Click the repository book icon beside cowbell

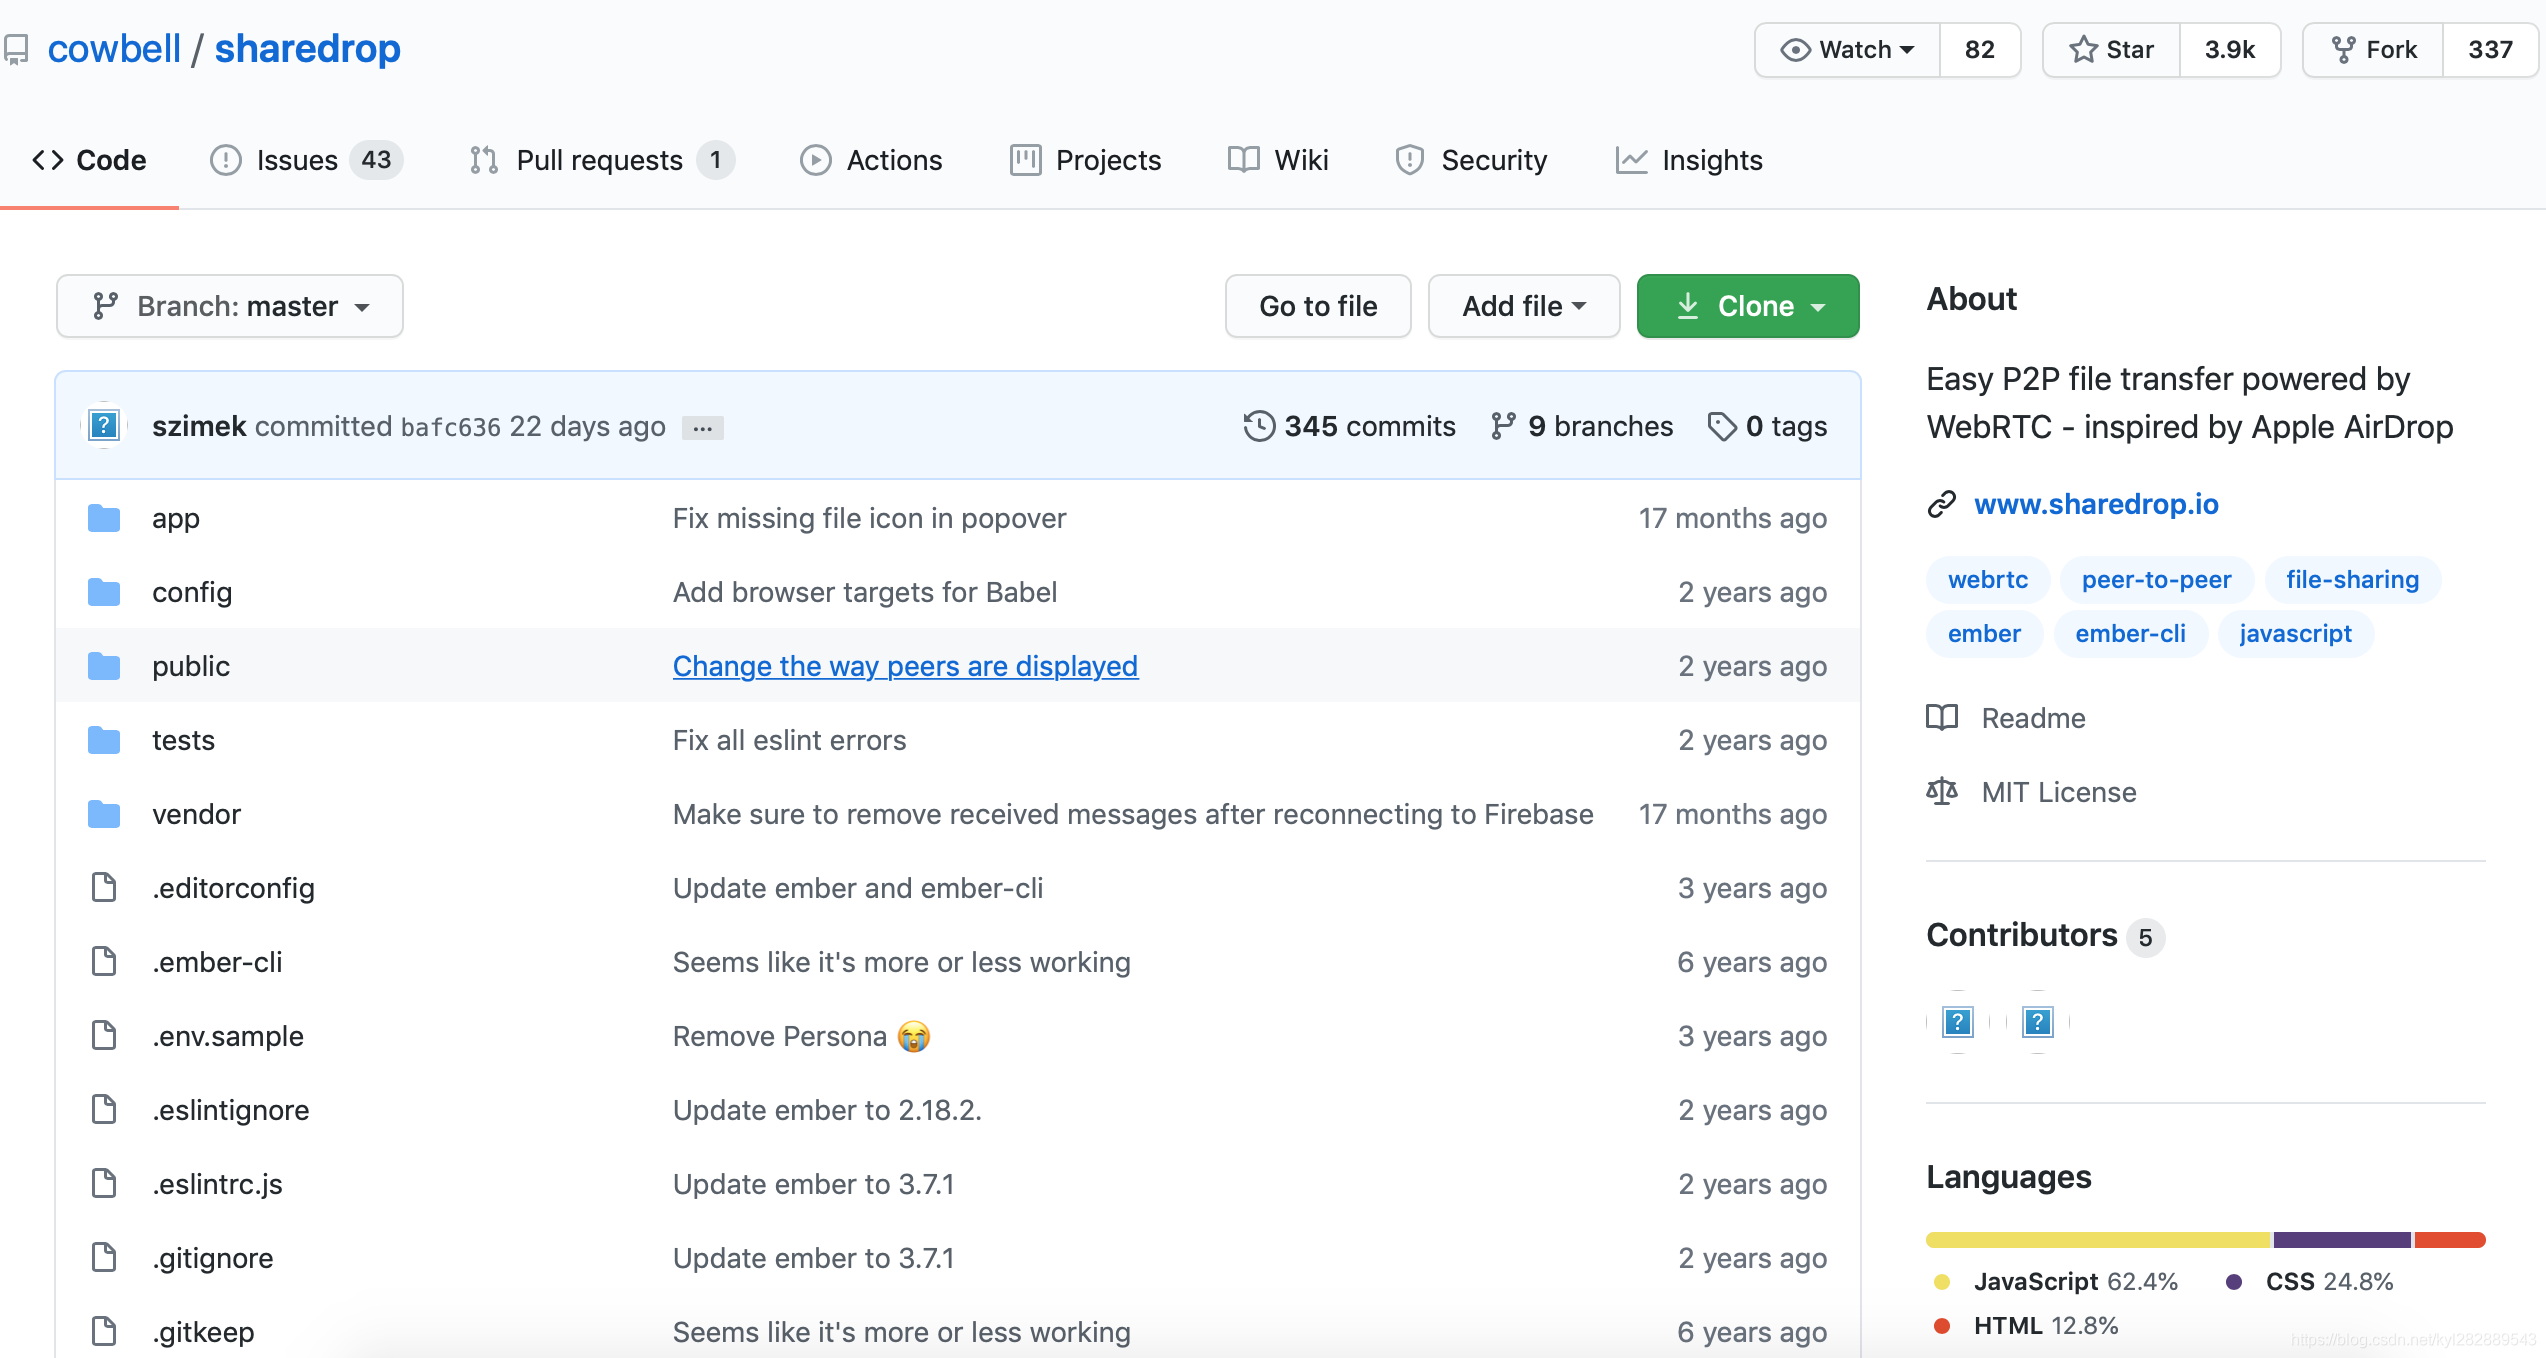tap(15, 49)
